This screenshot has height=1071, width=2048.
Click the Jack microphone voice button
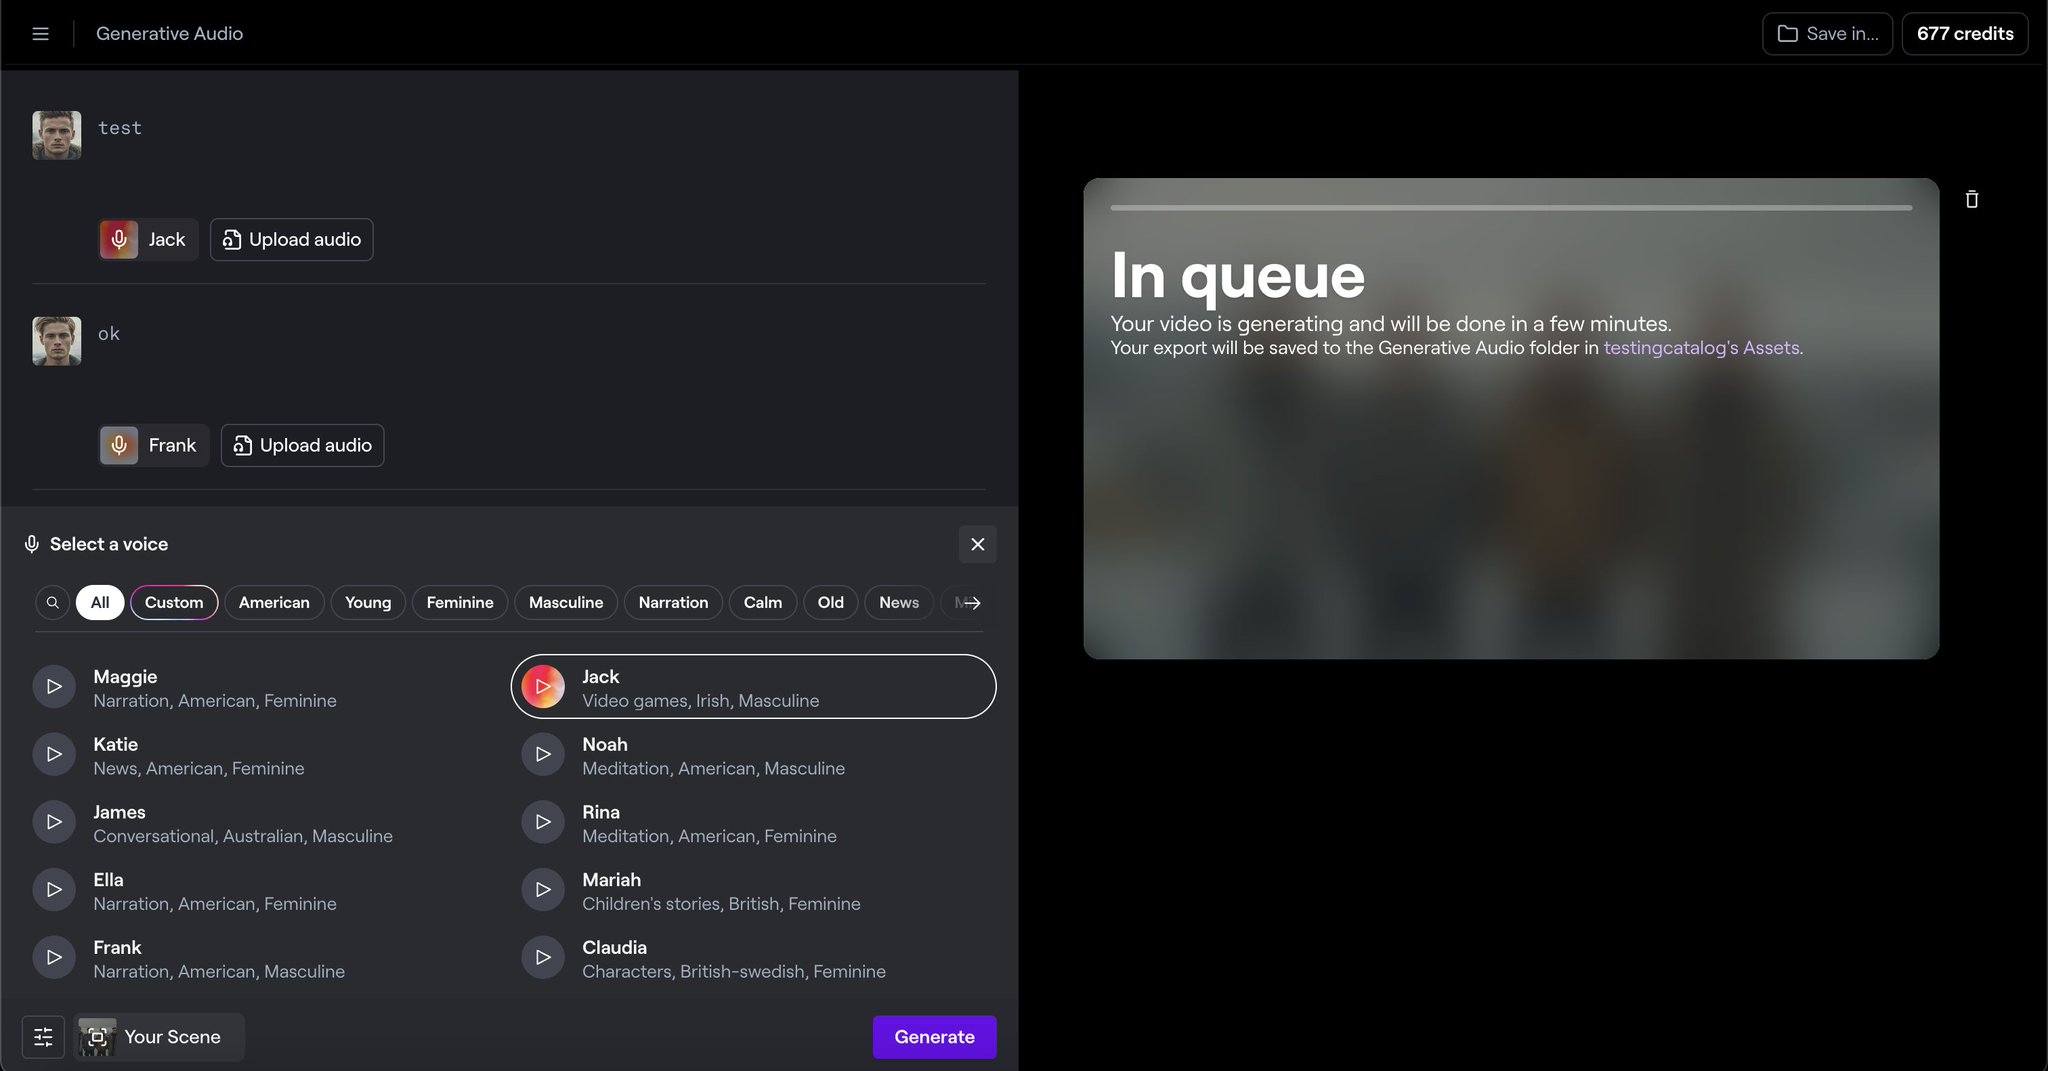[x=148, y=240]
